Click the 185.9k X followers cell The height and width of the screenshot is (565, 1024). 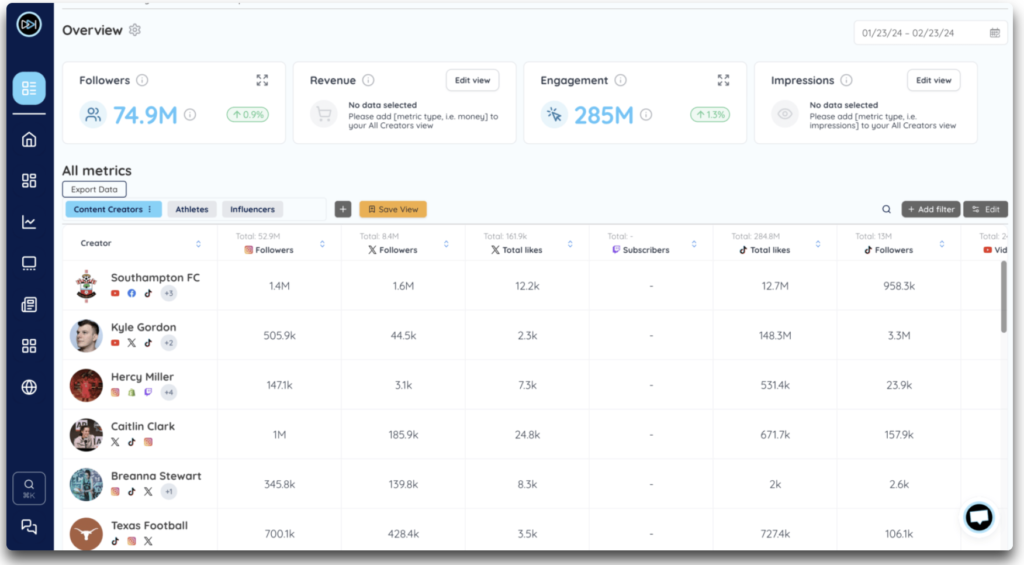pos(403,434)
